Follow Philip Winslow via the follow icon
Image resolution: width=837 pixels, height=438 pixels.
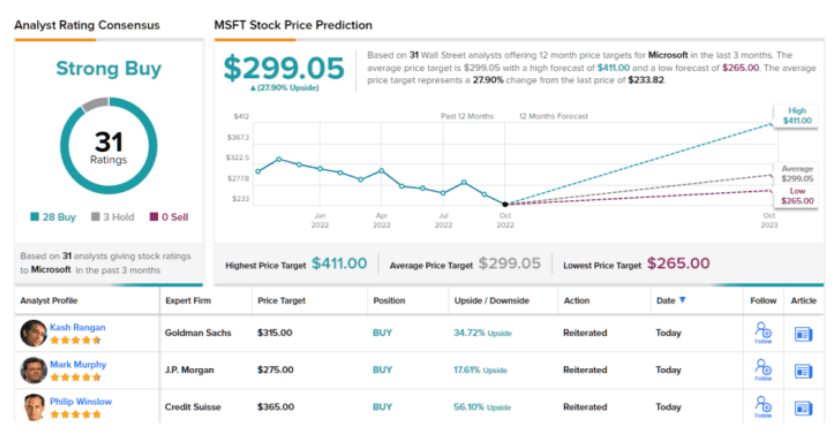click(763, 406)
